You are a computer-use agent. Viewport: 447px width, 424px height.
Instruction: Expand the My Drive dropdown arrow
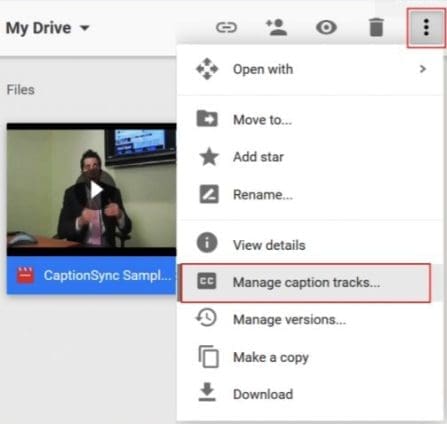pos(85,28)
